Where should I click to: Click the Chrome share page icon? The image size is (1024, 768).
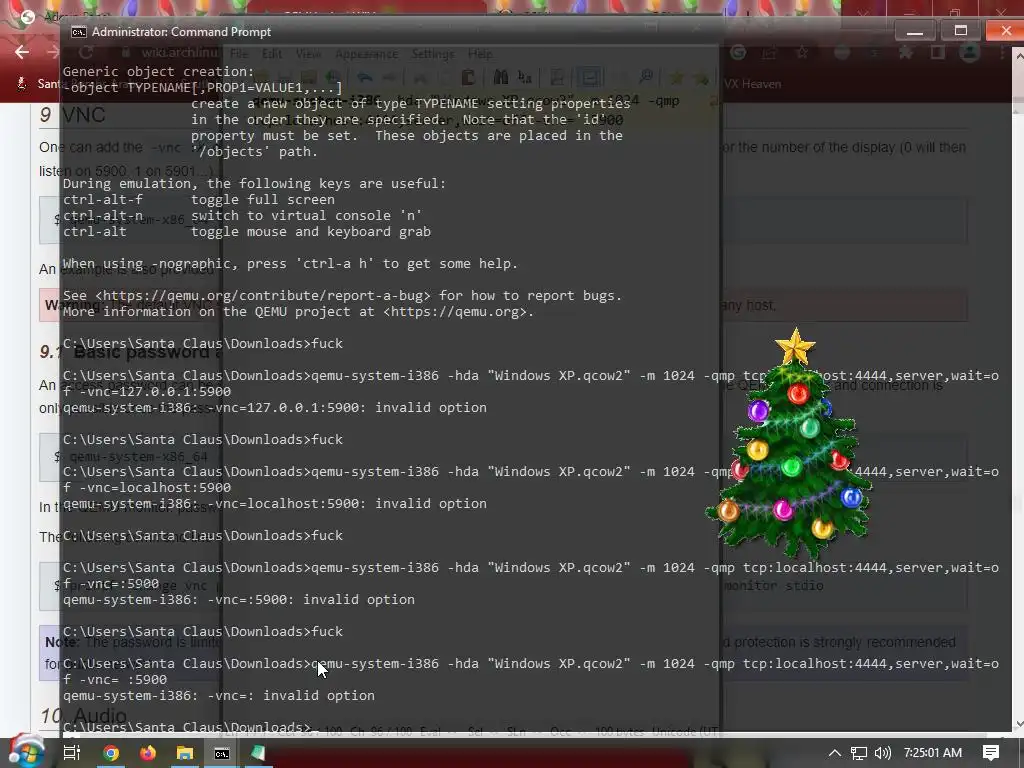click(x=770, y=53)
